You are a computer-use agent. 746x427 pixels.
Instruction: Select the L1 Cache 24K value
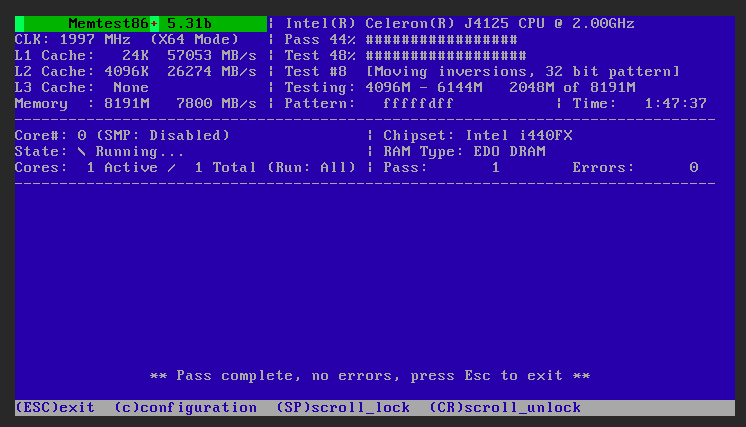[x=136, y=56]
